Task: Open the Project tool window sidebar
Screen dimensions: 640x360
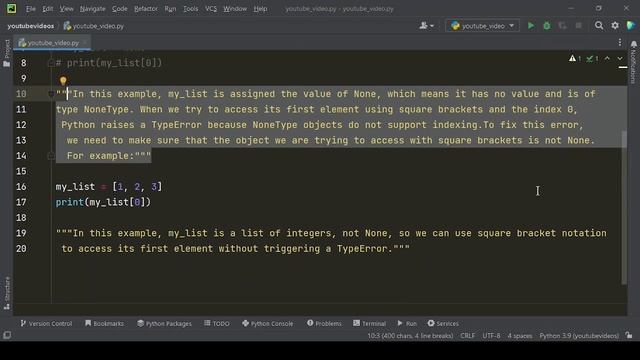Action: [x=7, y=53]
